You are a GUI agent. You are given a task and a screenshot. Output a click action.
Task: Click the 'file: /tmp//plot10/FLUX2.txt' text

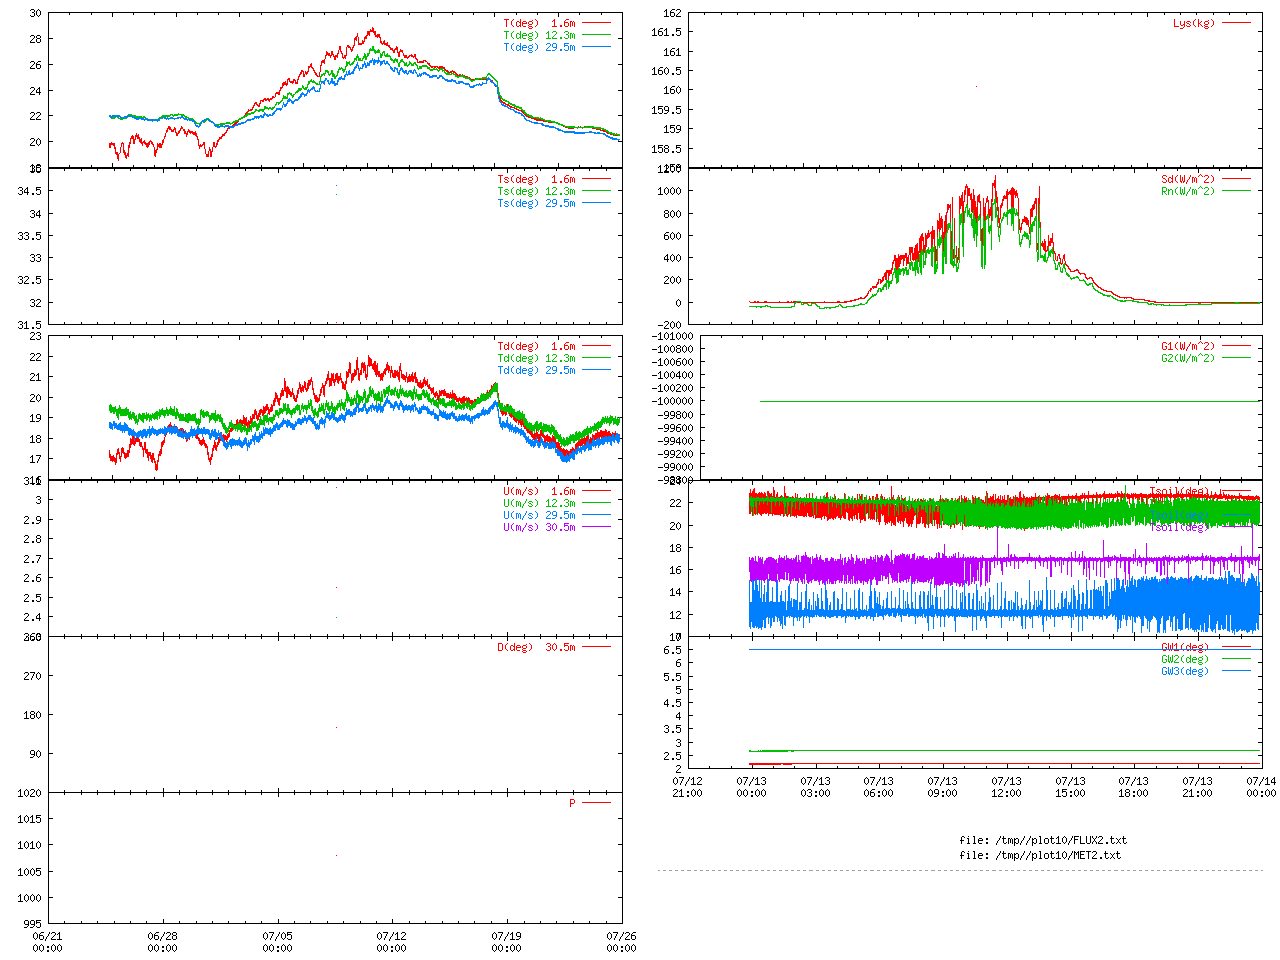[x=1043, y=840]
